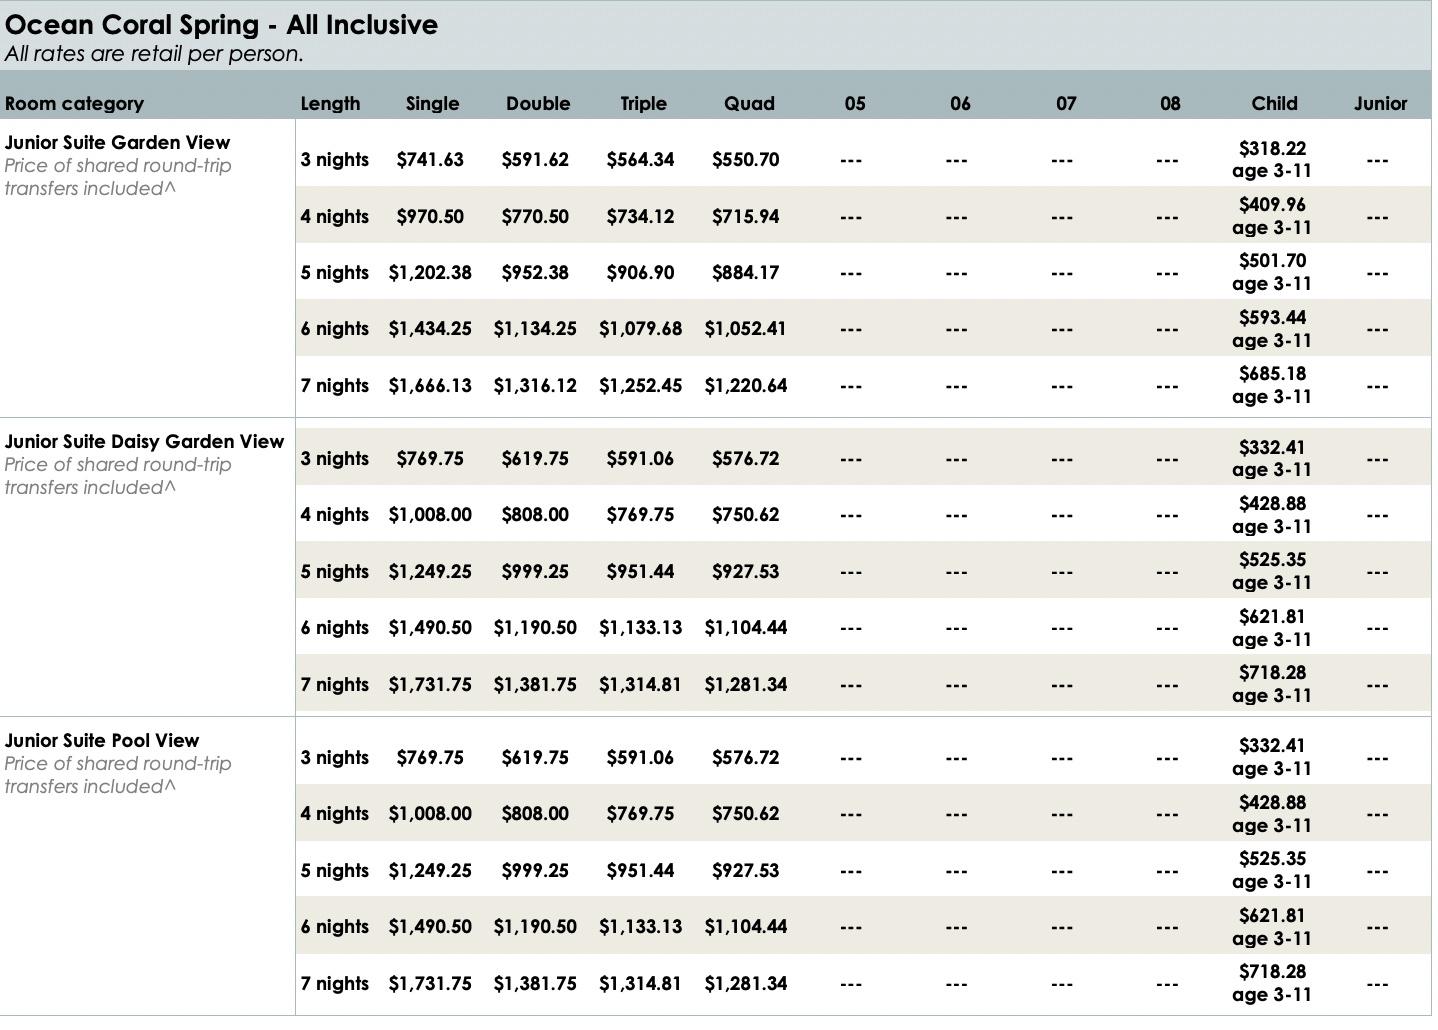Click the Single rate $741.63
1438x1030 pixels.
click(x=430, y=160)
